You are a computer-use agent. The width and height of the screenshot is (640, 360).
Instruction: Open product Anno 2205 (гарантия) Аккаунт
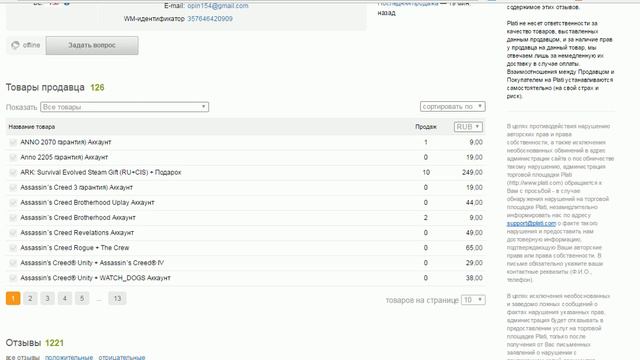[64, 157]
